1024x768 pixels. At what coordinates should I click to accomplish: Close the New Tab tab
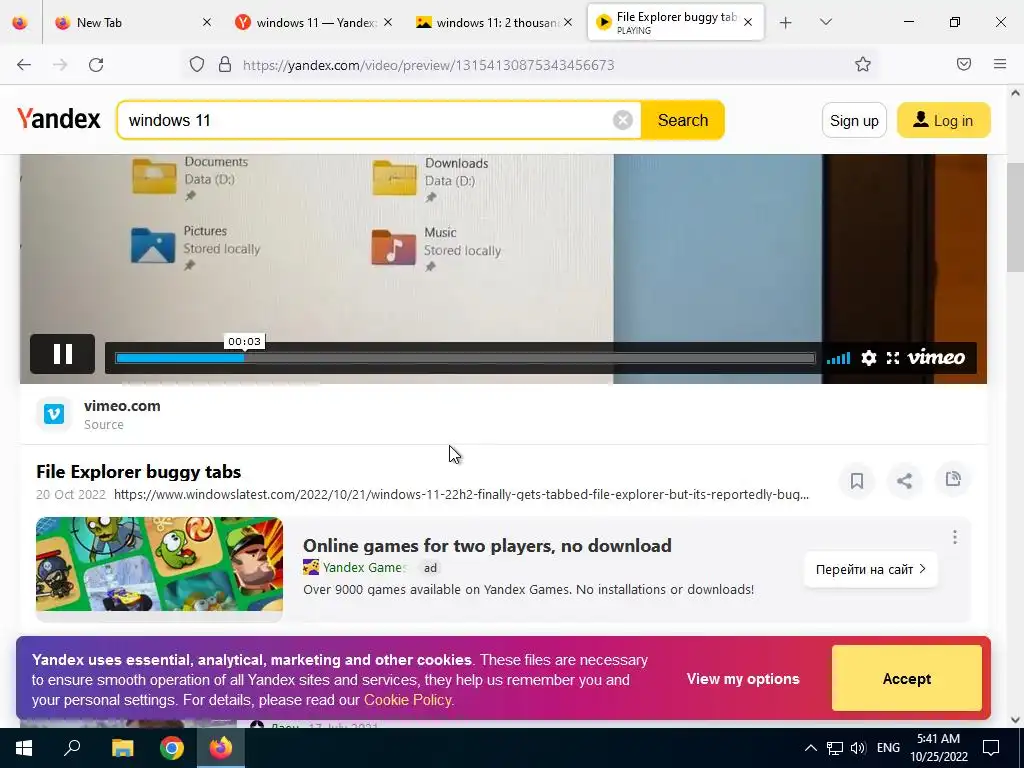pyautogui.click(x=207, y=22)
